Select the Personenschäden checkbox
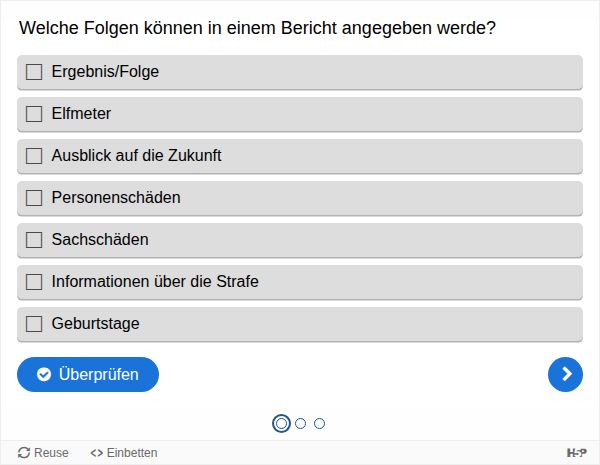 click(x=34, y=198)
